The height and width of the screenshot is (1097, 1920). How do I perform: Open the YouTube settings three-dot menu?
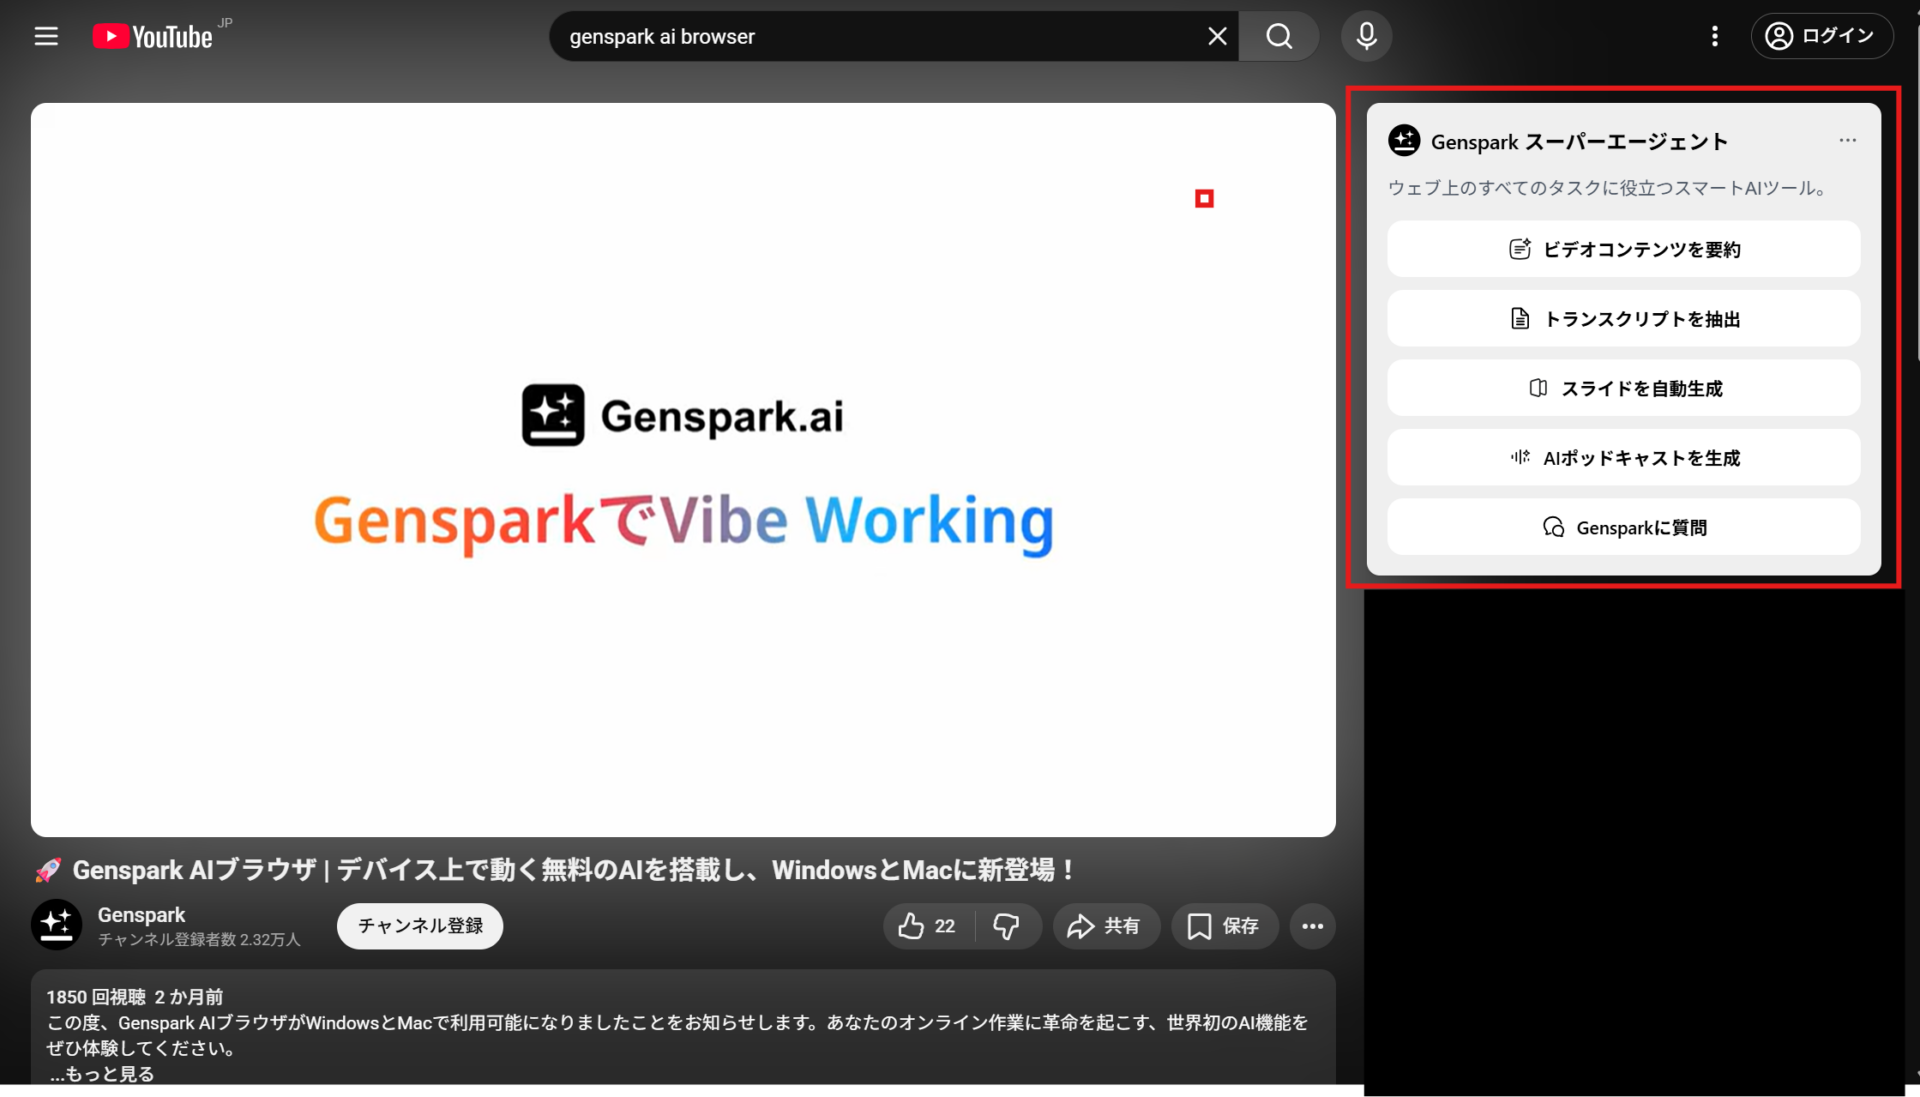click(x=1714, y=36)
